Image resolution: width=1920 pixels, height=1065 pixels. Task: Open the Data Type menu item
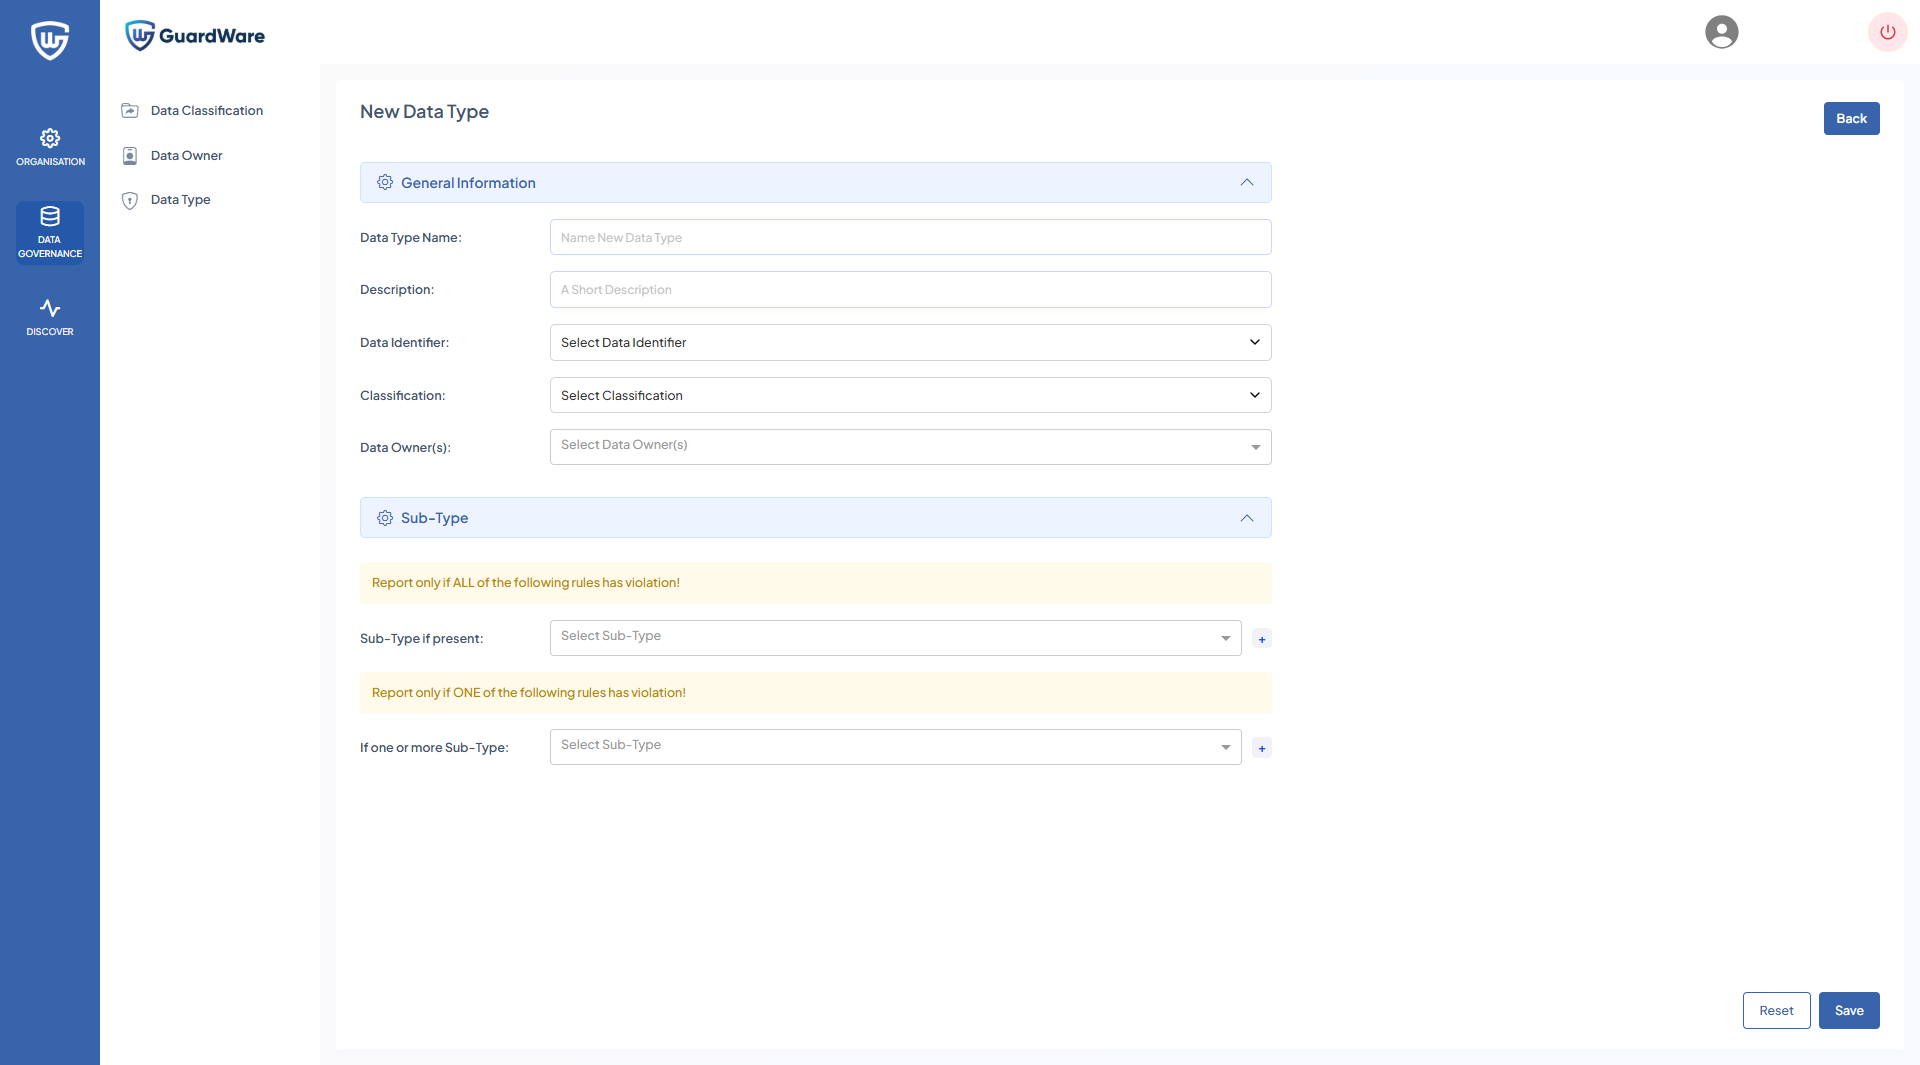tap(180, 200)
